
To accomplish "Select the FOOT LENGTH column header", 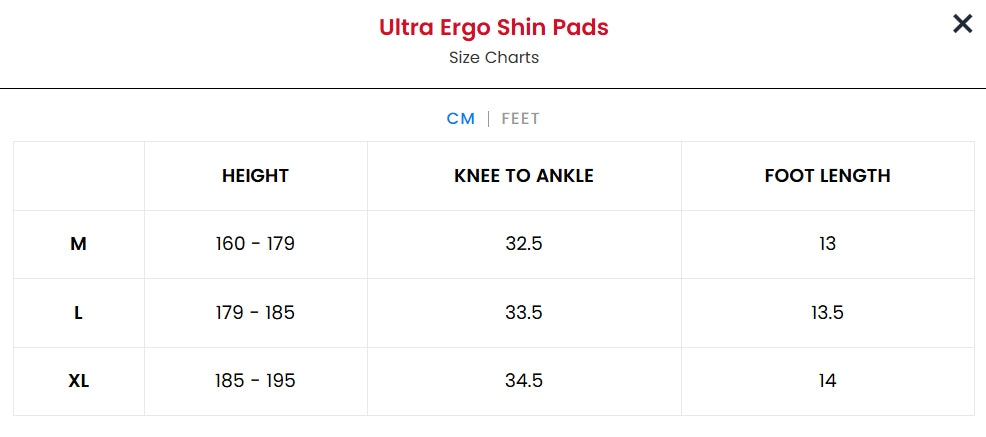I will tap(827, 176).
